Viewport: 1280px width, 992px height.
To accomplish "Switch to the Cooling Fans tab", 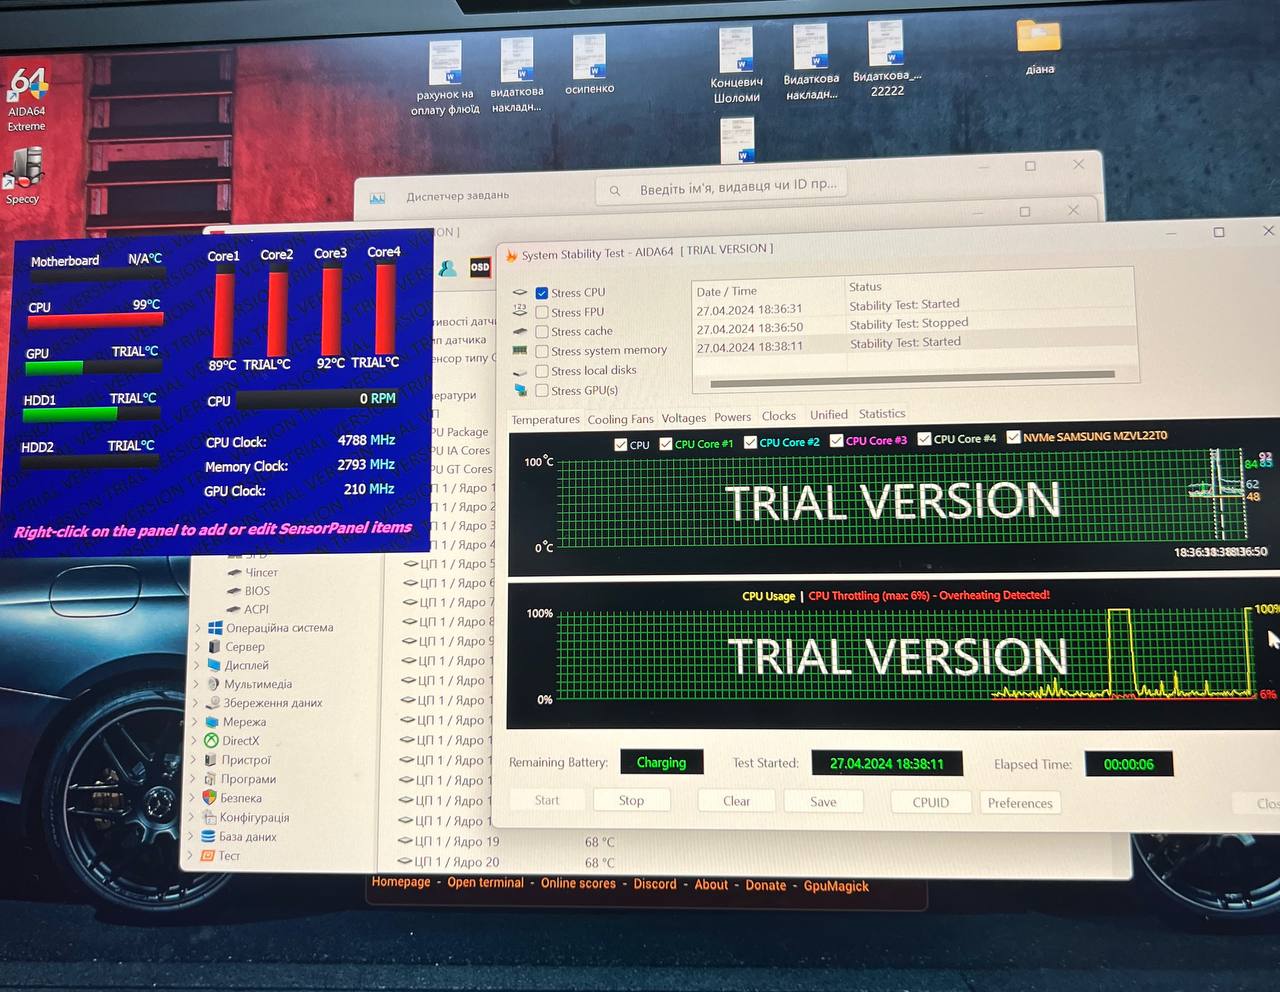I will [620, 419].
